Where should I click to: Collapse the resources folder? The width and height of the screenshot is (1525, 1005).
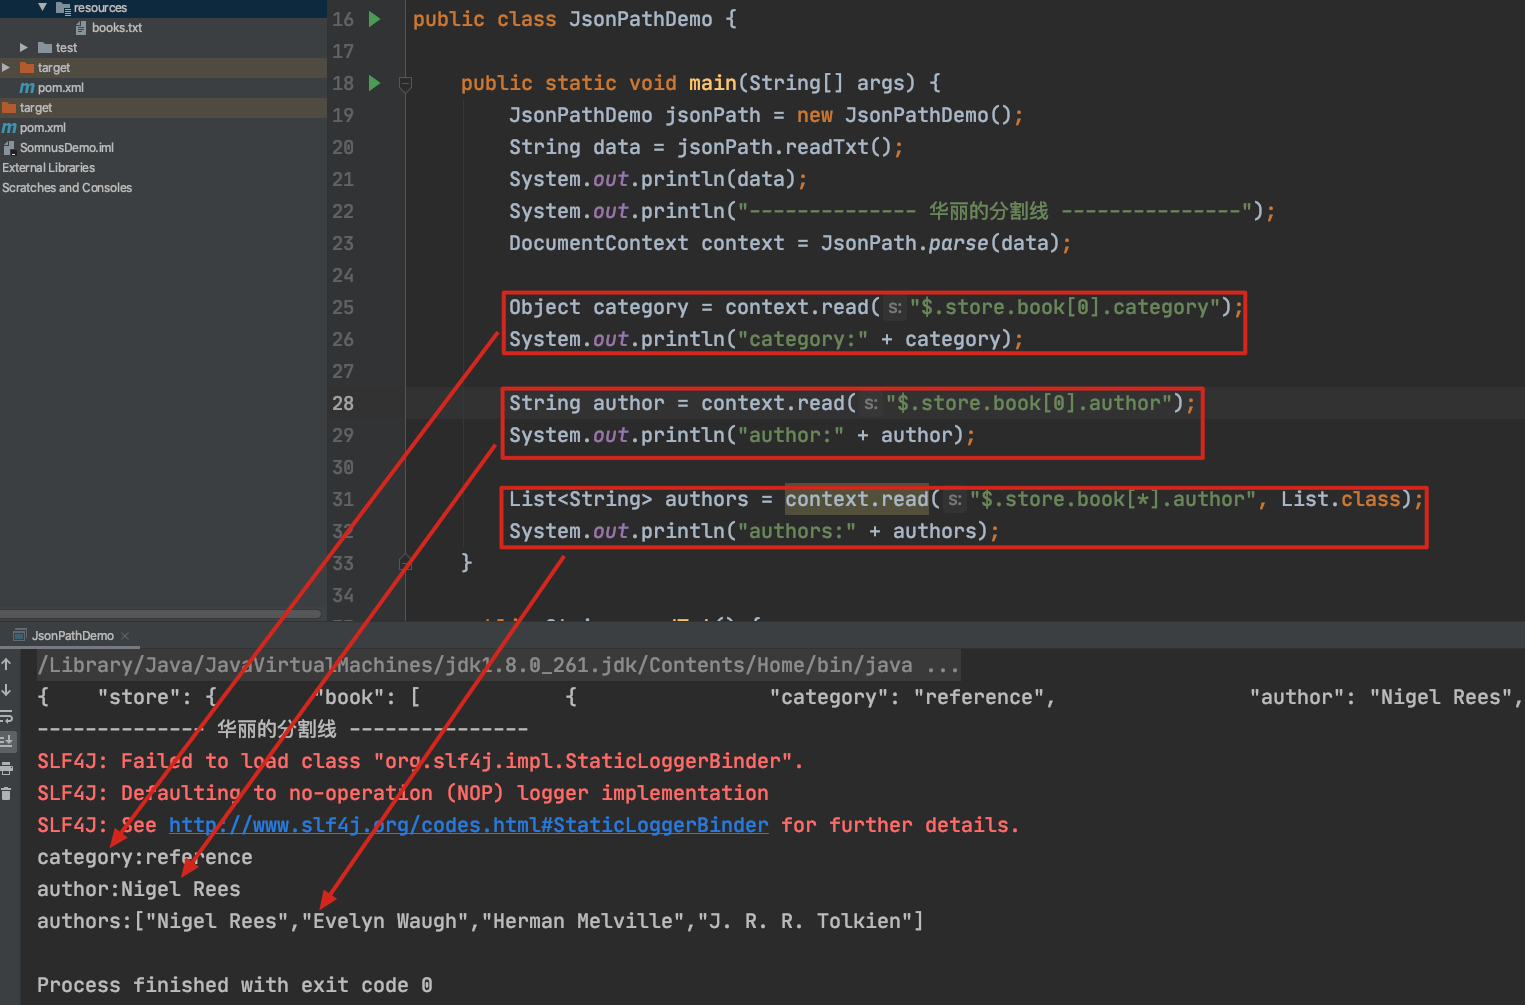[x=42, y=7]
